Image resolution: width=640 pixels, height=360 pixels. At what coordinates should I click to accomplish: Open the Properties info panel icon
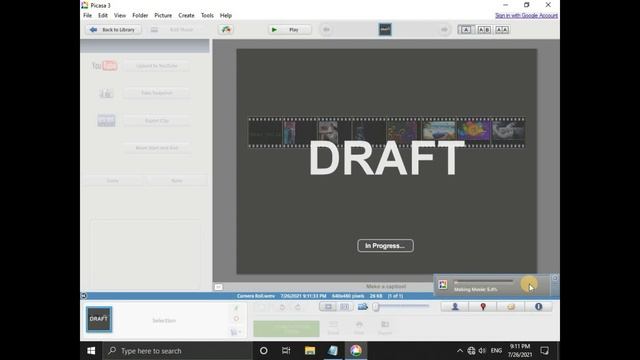click(x=538, y=307)
